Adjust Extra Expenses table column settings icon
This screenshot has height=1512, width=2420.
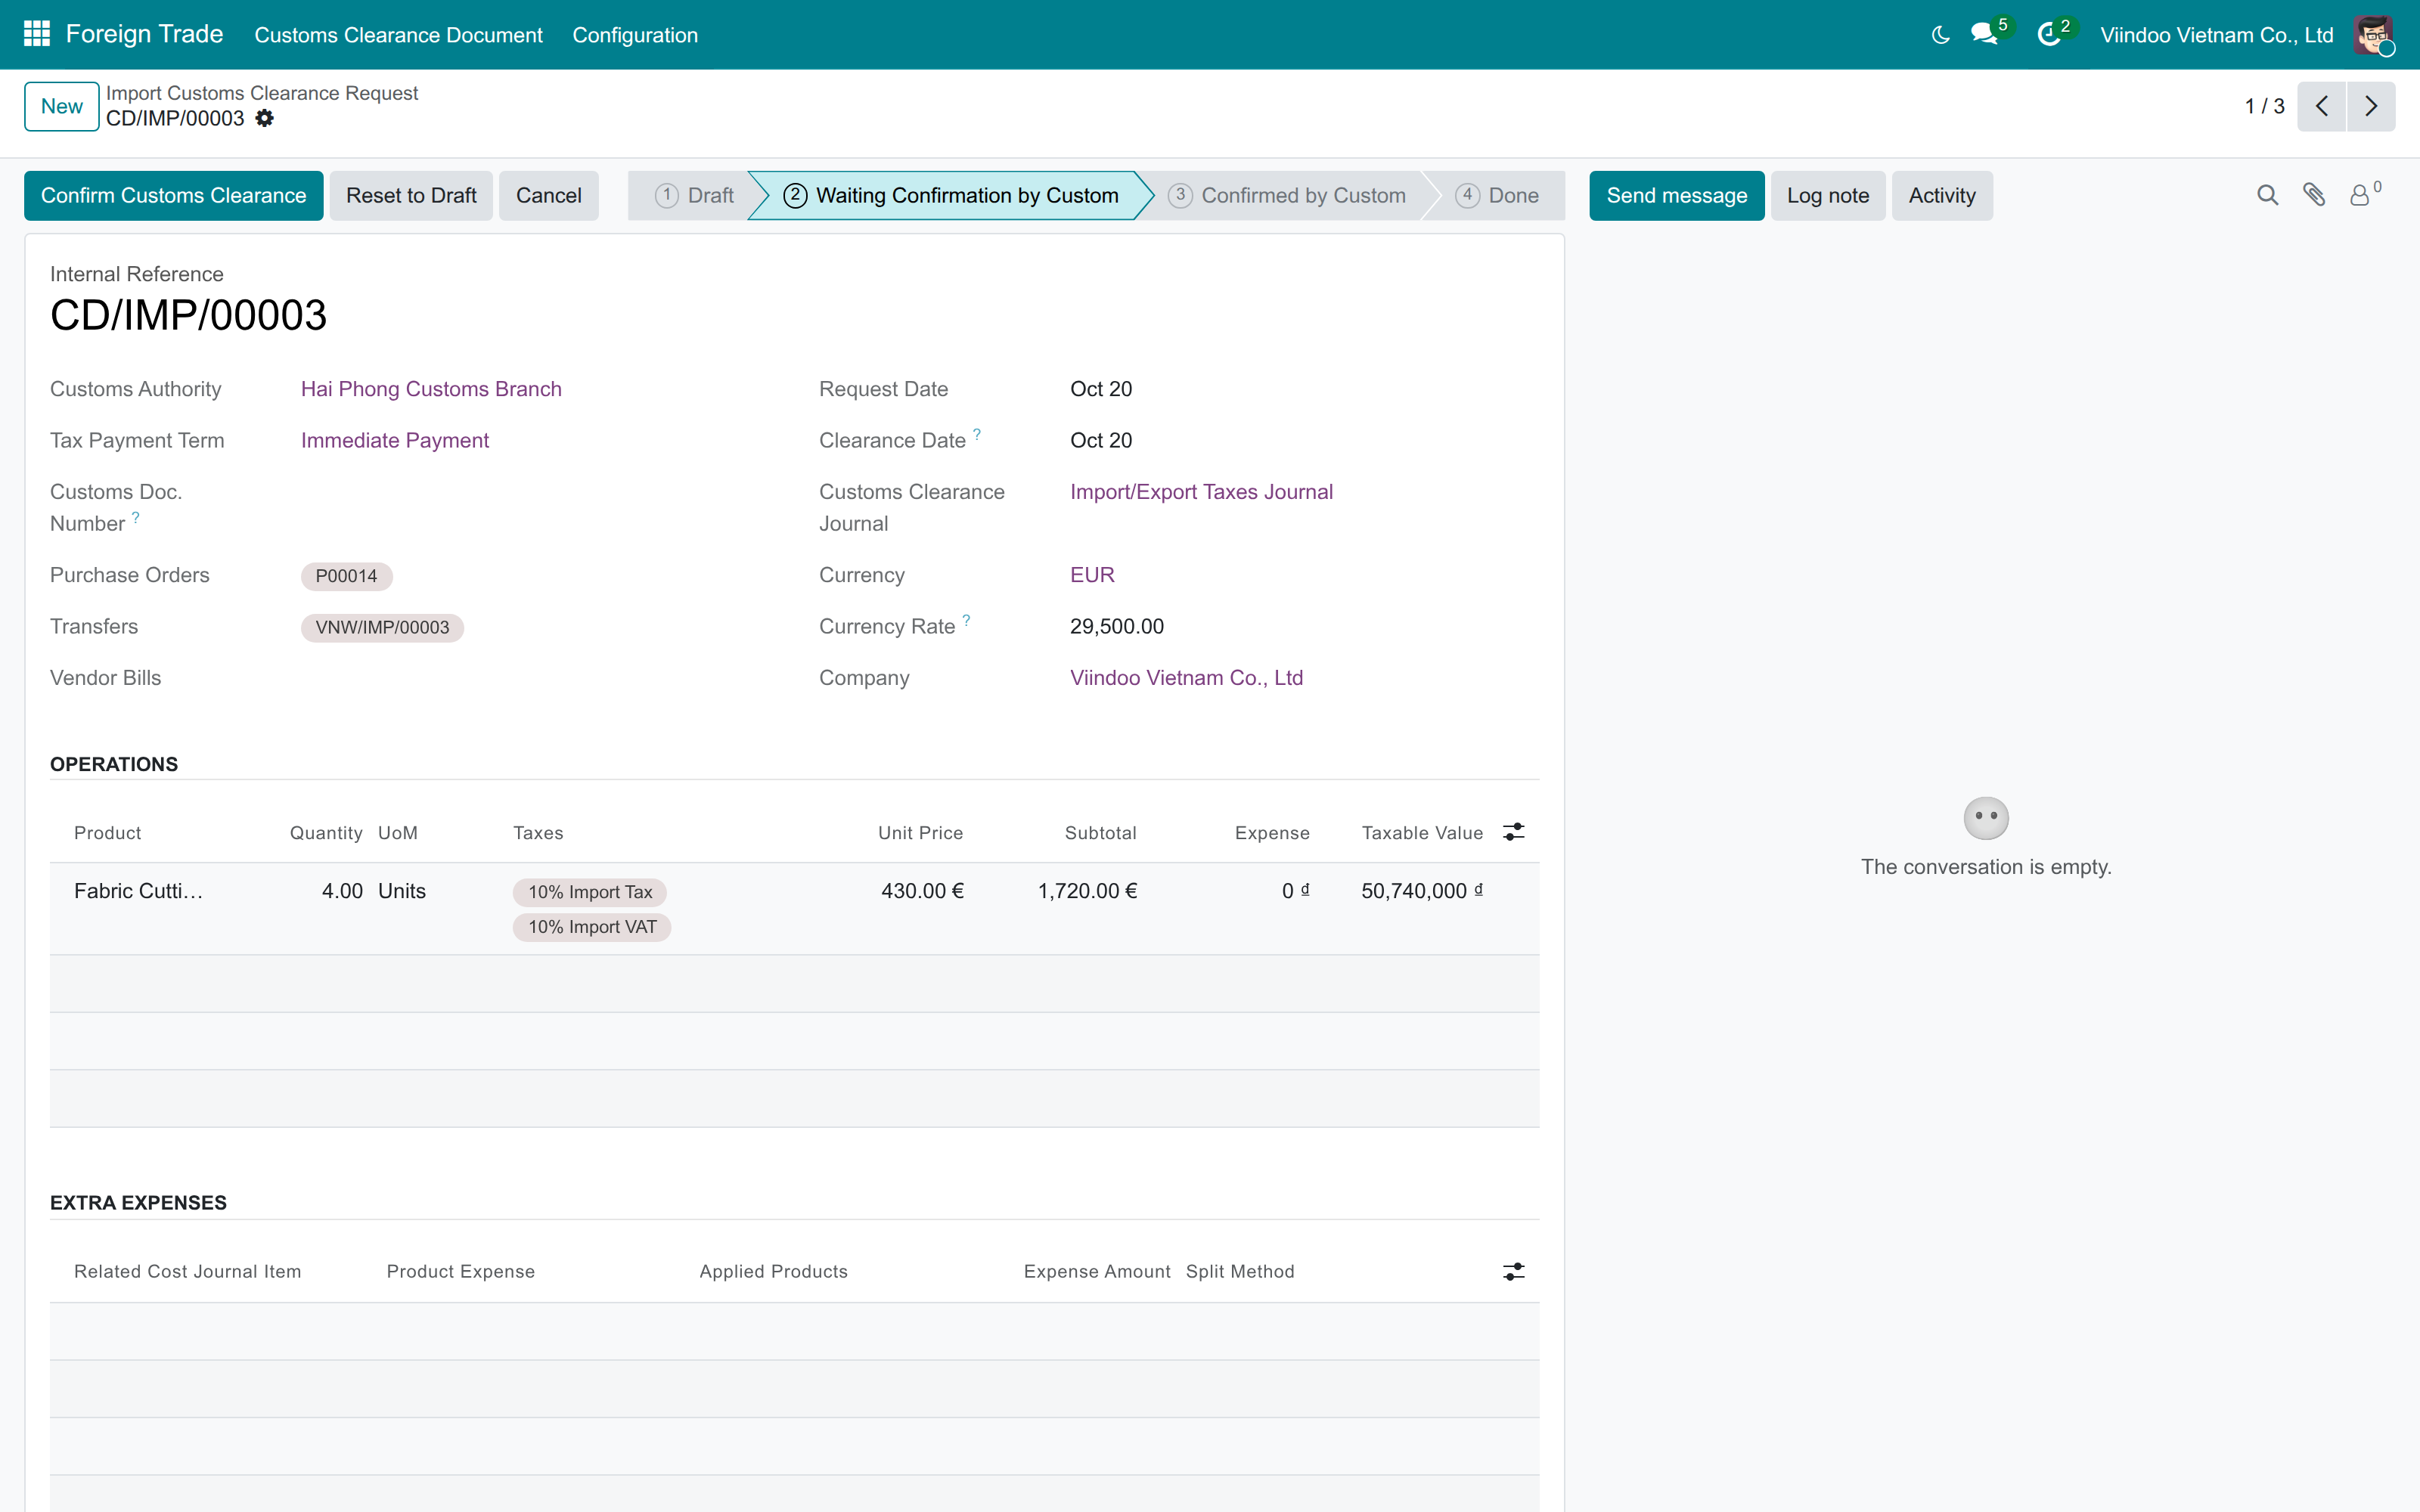(x=1513, y=1271)
